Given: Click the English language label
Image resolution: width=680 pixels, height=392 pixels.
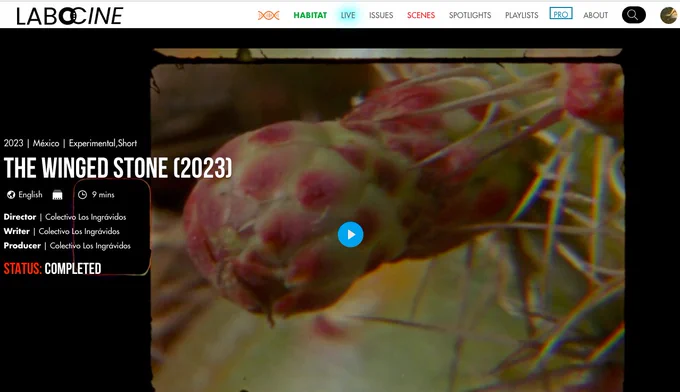Looking at the screenshot, I should 30,195.
